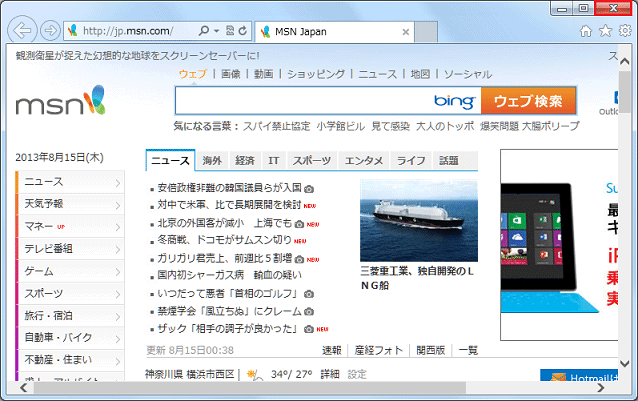The image size is (638, 401).
Task: Open the 産経フォト link
Action: click(378, 350)
